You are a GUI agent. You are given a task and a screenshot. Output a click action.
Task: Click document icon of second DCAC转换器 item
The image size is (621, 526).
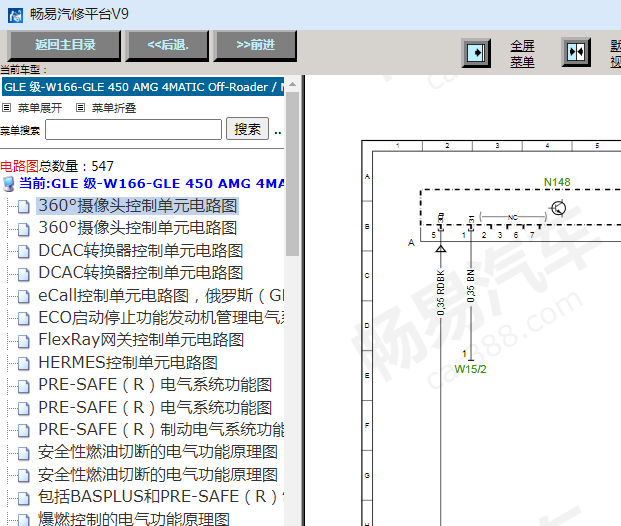[x=23, y=273]
